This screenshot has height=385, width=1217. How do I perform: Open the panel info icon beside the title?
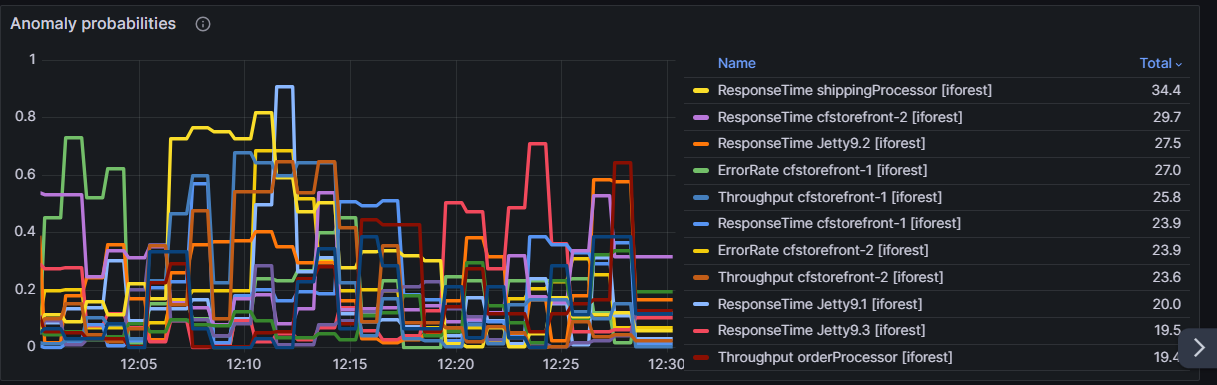coord(203,23)
